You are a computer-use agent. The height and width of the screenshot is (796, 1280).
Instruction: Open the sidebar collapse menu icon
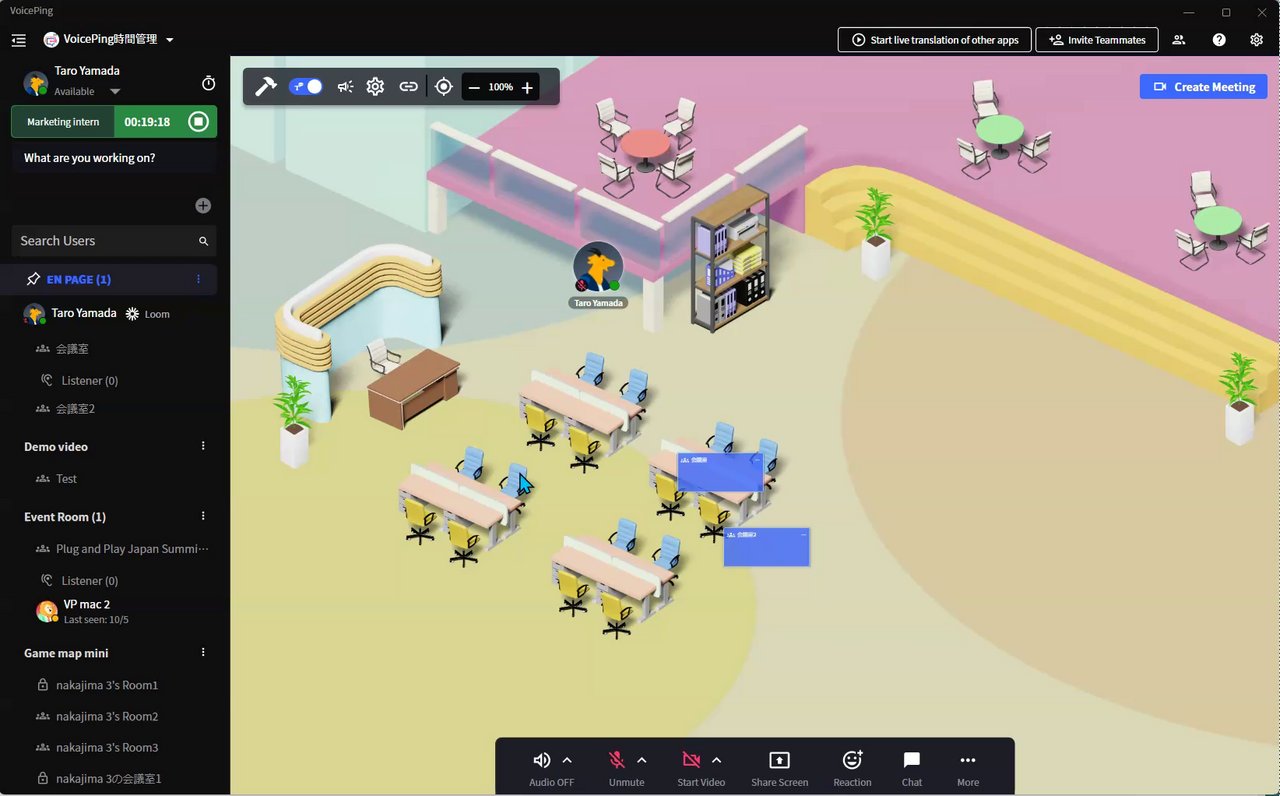pyautogui.click(x=18, y=40)
